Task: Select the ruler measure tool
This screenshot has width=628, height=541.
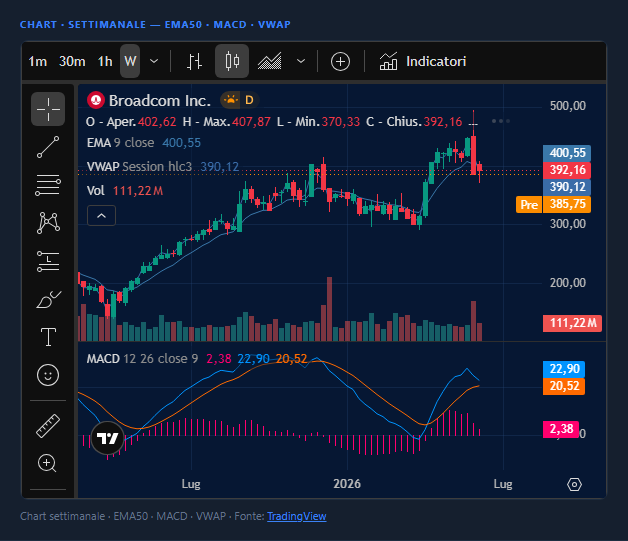Action: (48, 426)
